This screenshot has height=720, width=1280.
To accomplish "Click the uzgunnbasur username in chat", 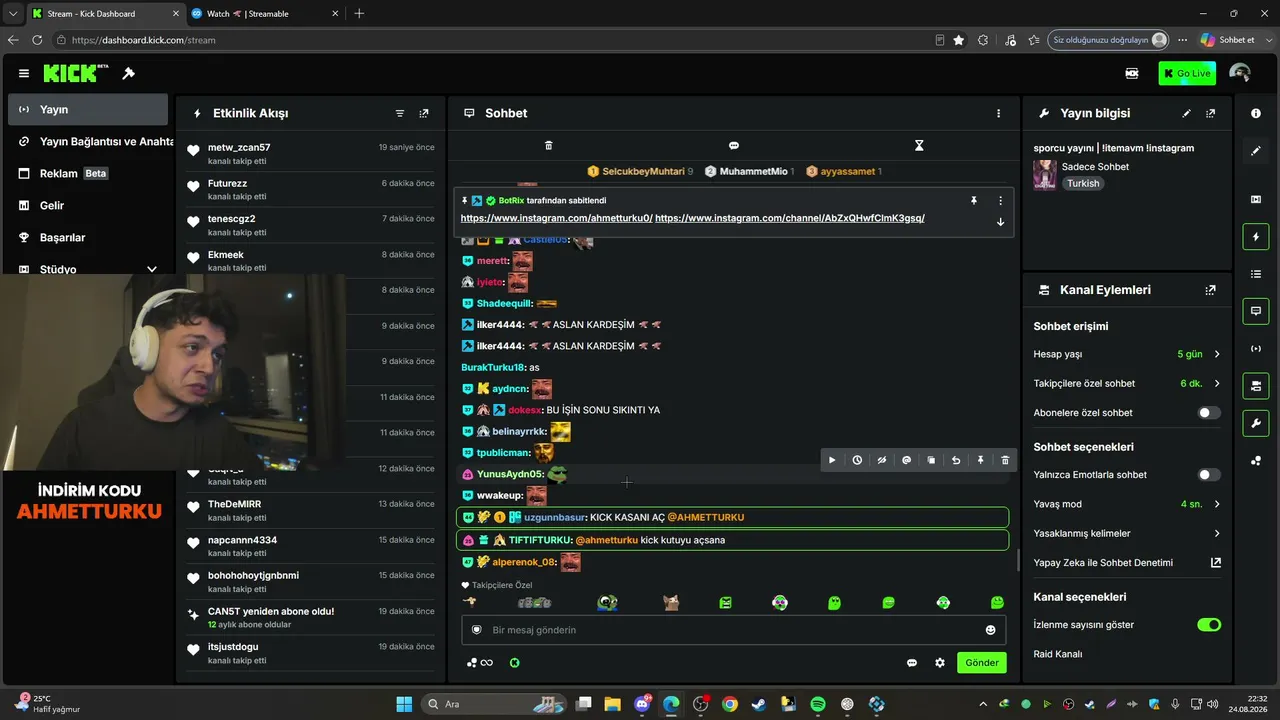I will click(x=555, y=517).
